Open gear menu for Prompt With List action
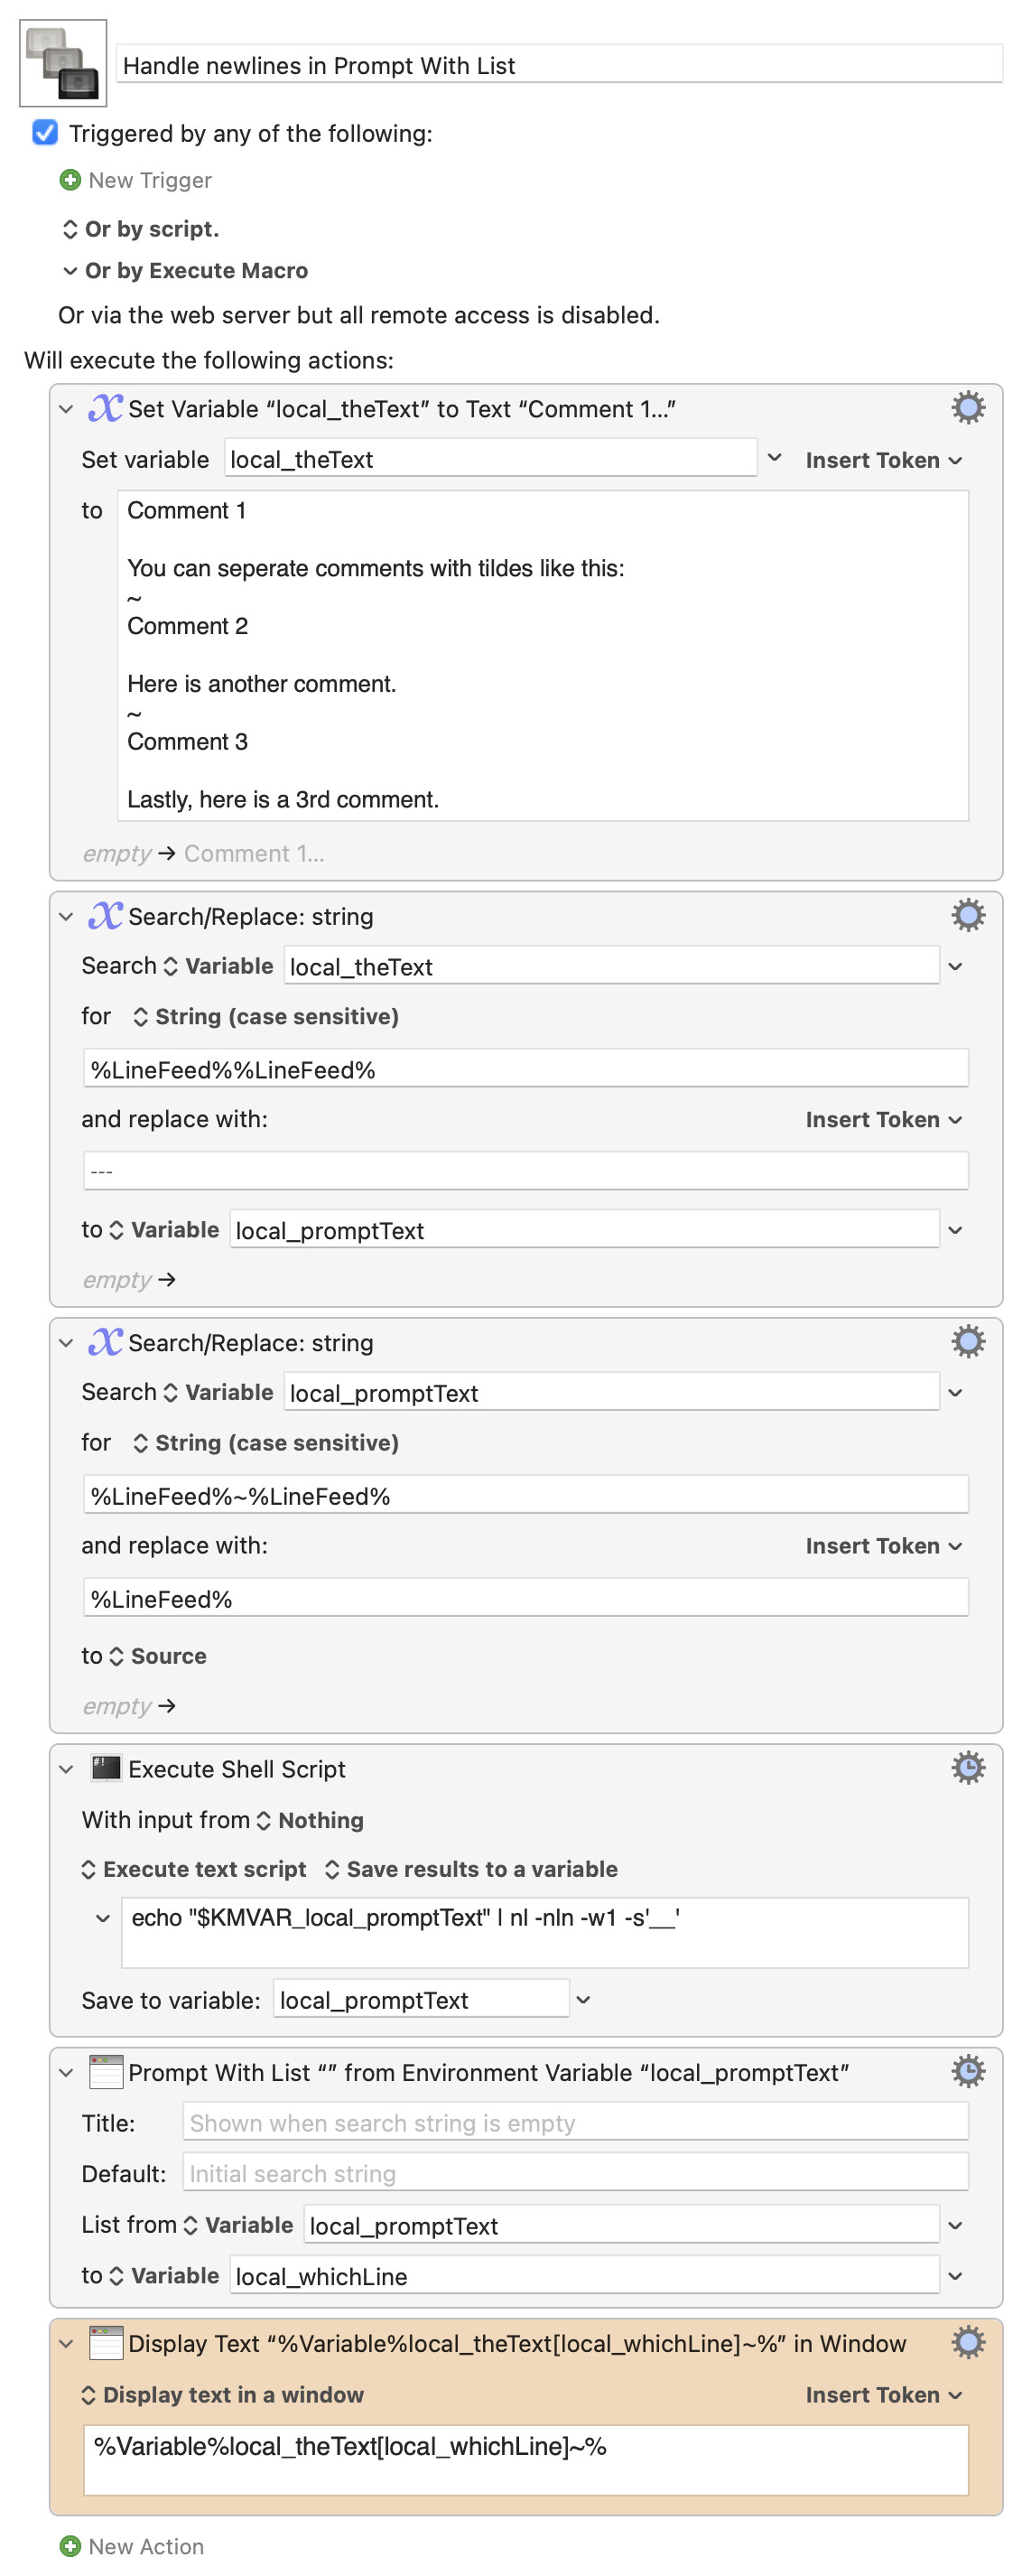The width and height of the screenshot is (1022, 2576). 967,2071
